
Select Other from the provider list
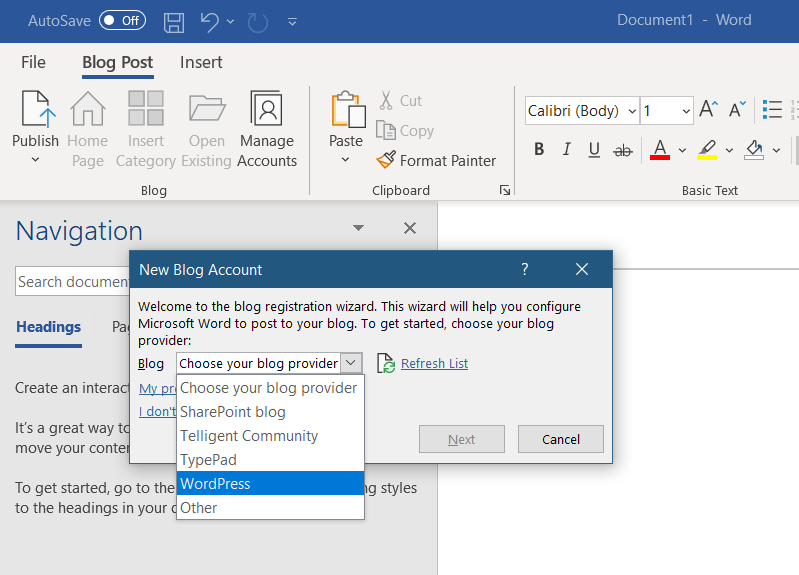pos(270,508)
